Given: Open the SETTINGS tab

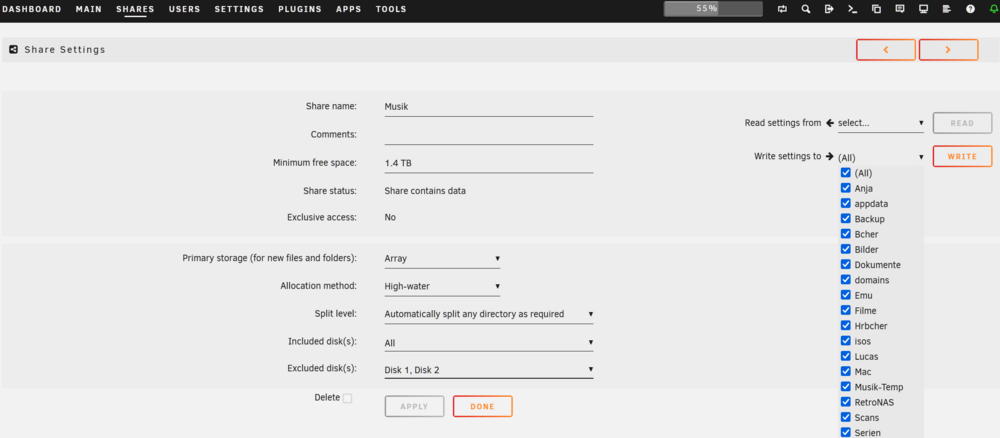Looking at the screenshot, I should 239,9.
